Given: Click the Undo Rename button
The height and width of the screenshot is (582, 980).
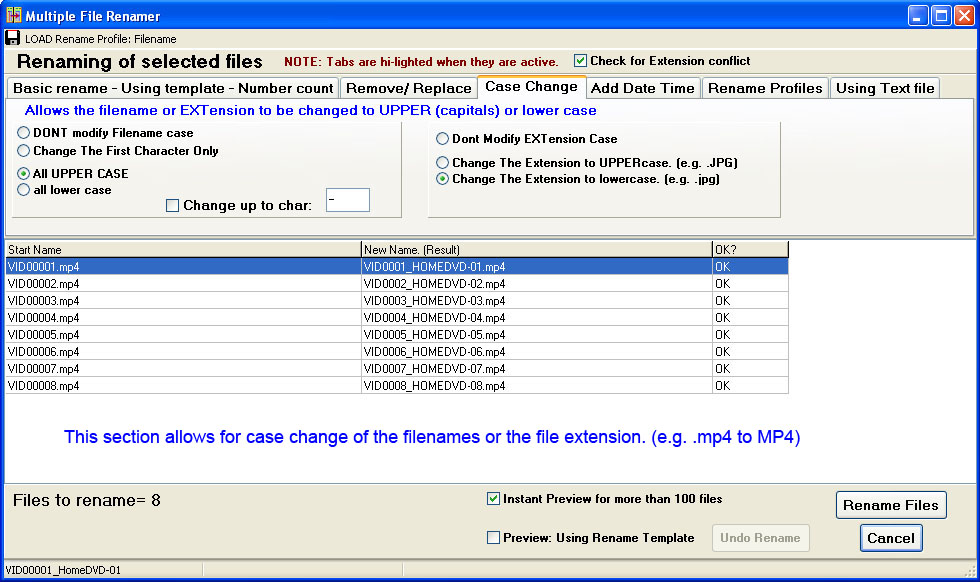Looking at the screenshot, I should click(x=761, y=538).
